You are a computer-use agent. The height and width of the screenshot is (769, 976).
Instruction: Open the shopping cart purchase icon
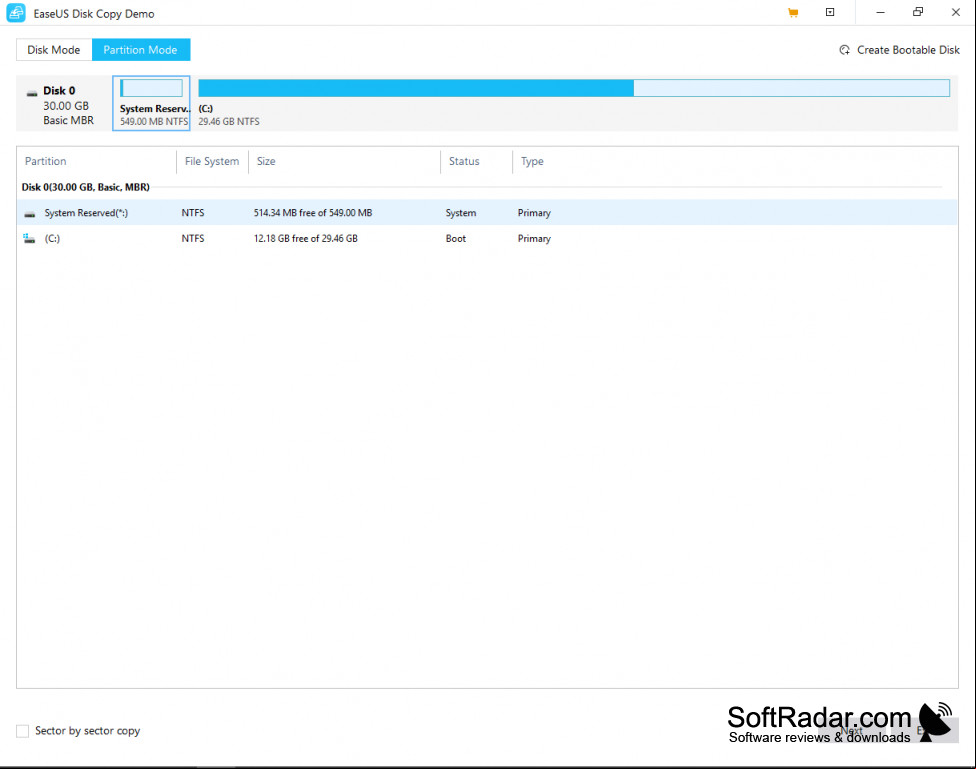[x=793, y=12]
